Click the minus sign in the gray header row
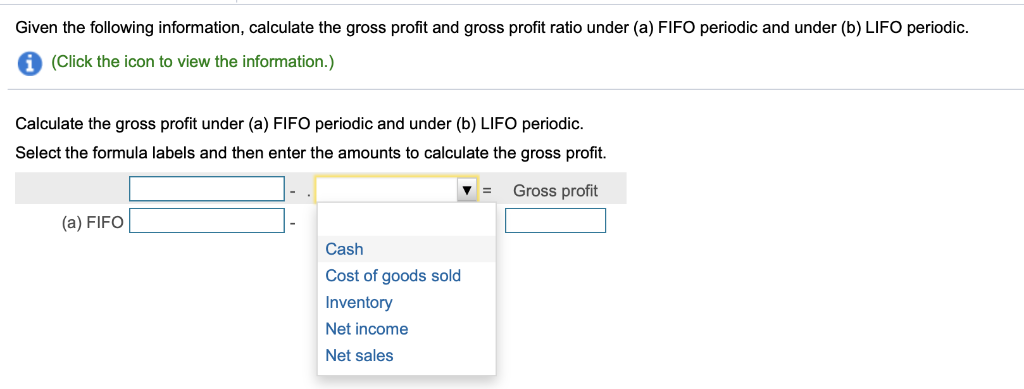 293,192
